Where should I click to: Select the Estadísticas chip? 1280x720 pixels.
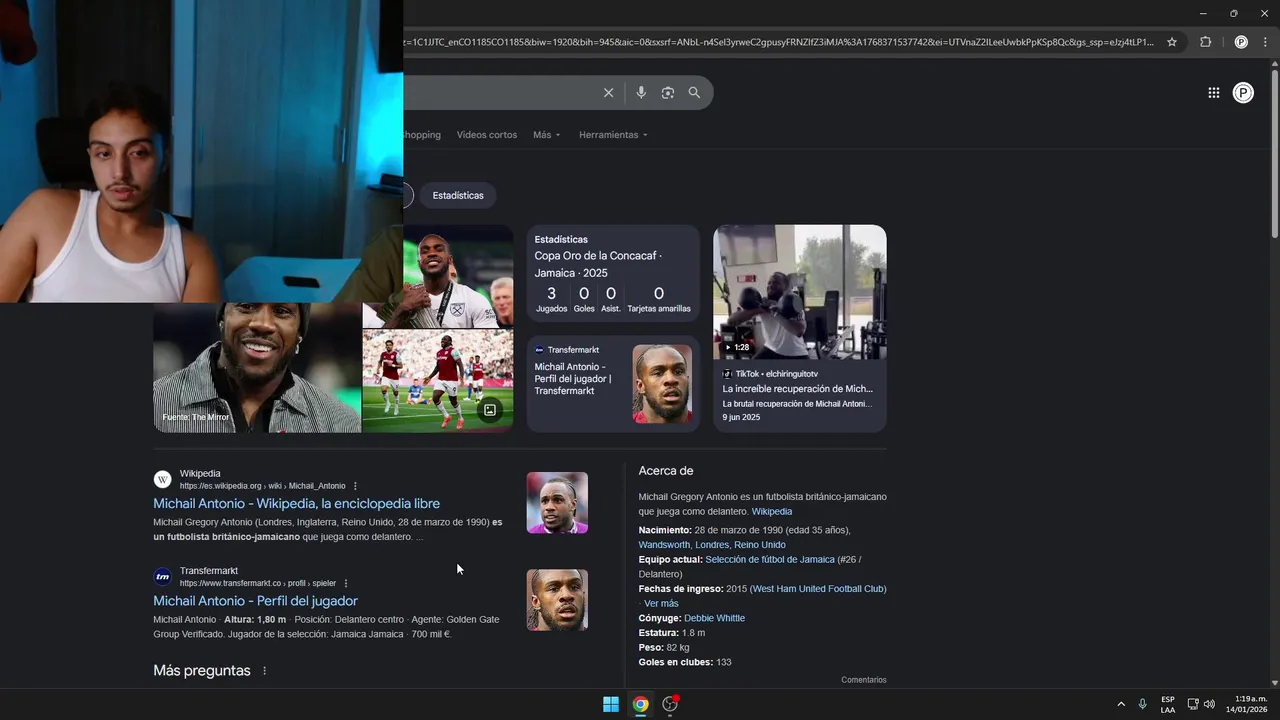(x=458, y=195)
